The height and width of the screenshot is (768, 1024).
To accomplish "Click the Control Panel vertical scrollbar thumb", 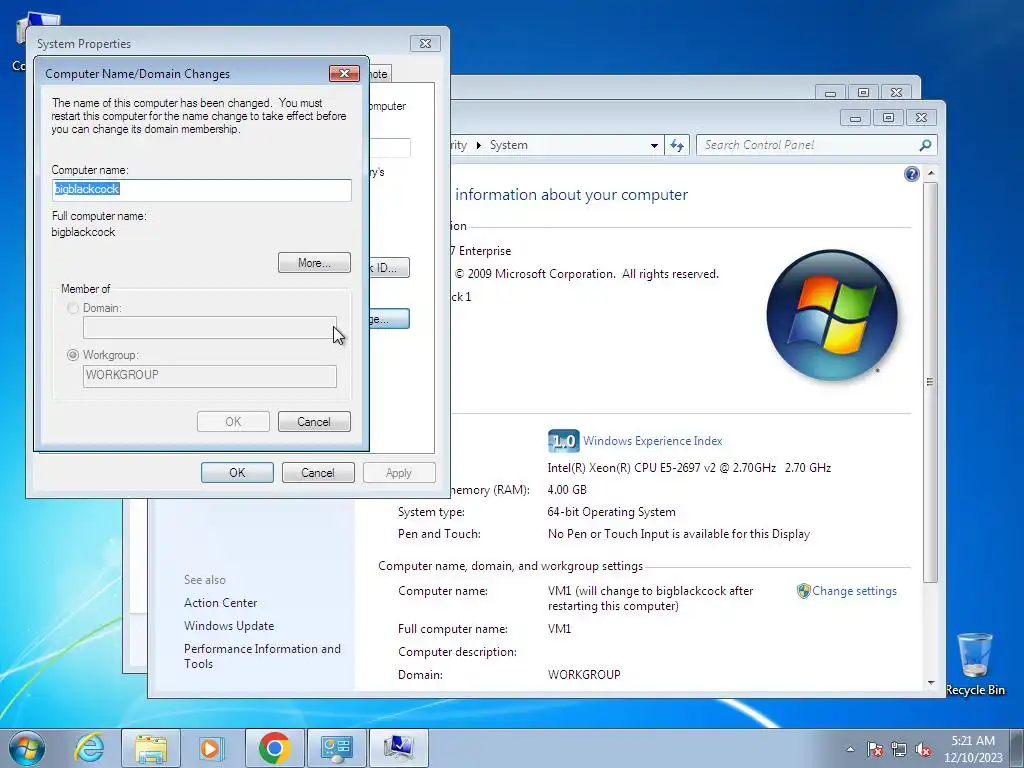I will tap(931, 382).
